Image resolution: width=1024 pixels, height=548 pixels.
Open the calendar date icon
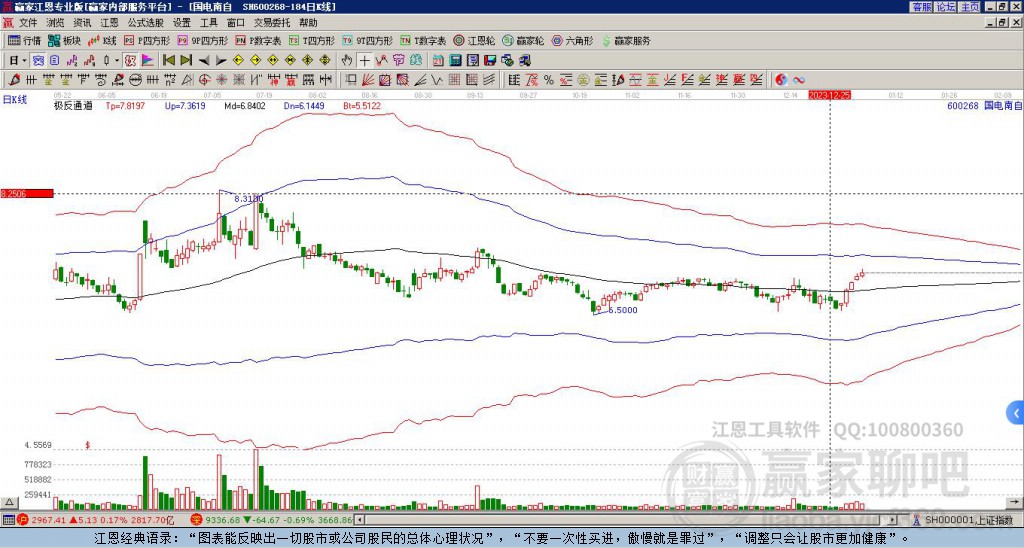pyautogui.click(x=438, y=61)
